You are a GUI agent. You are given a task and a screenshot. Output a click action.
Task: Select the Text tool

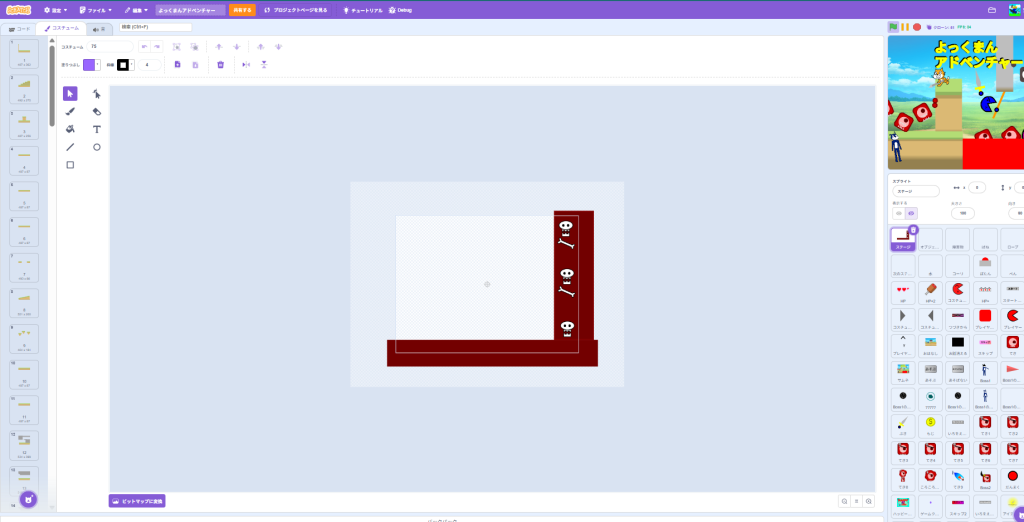tap(97, 129)
